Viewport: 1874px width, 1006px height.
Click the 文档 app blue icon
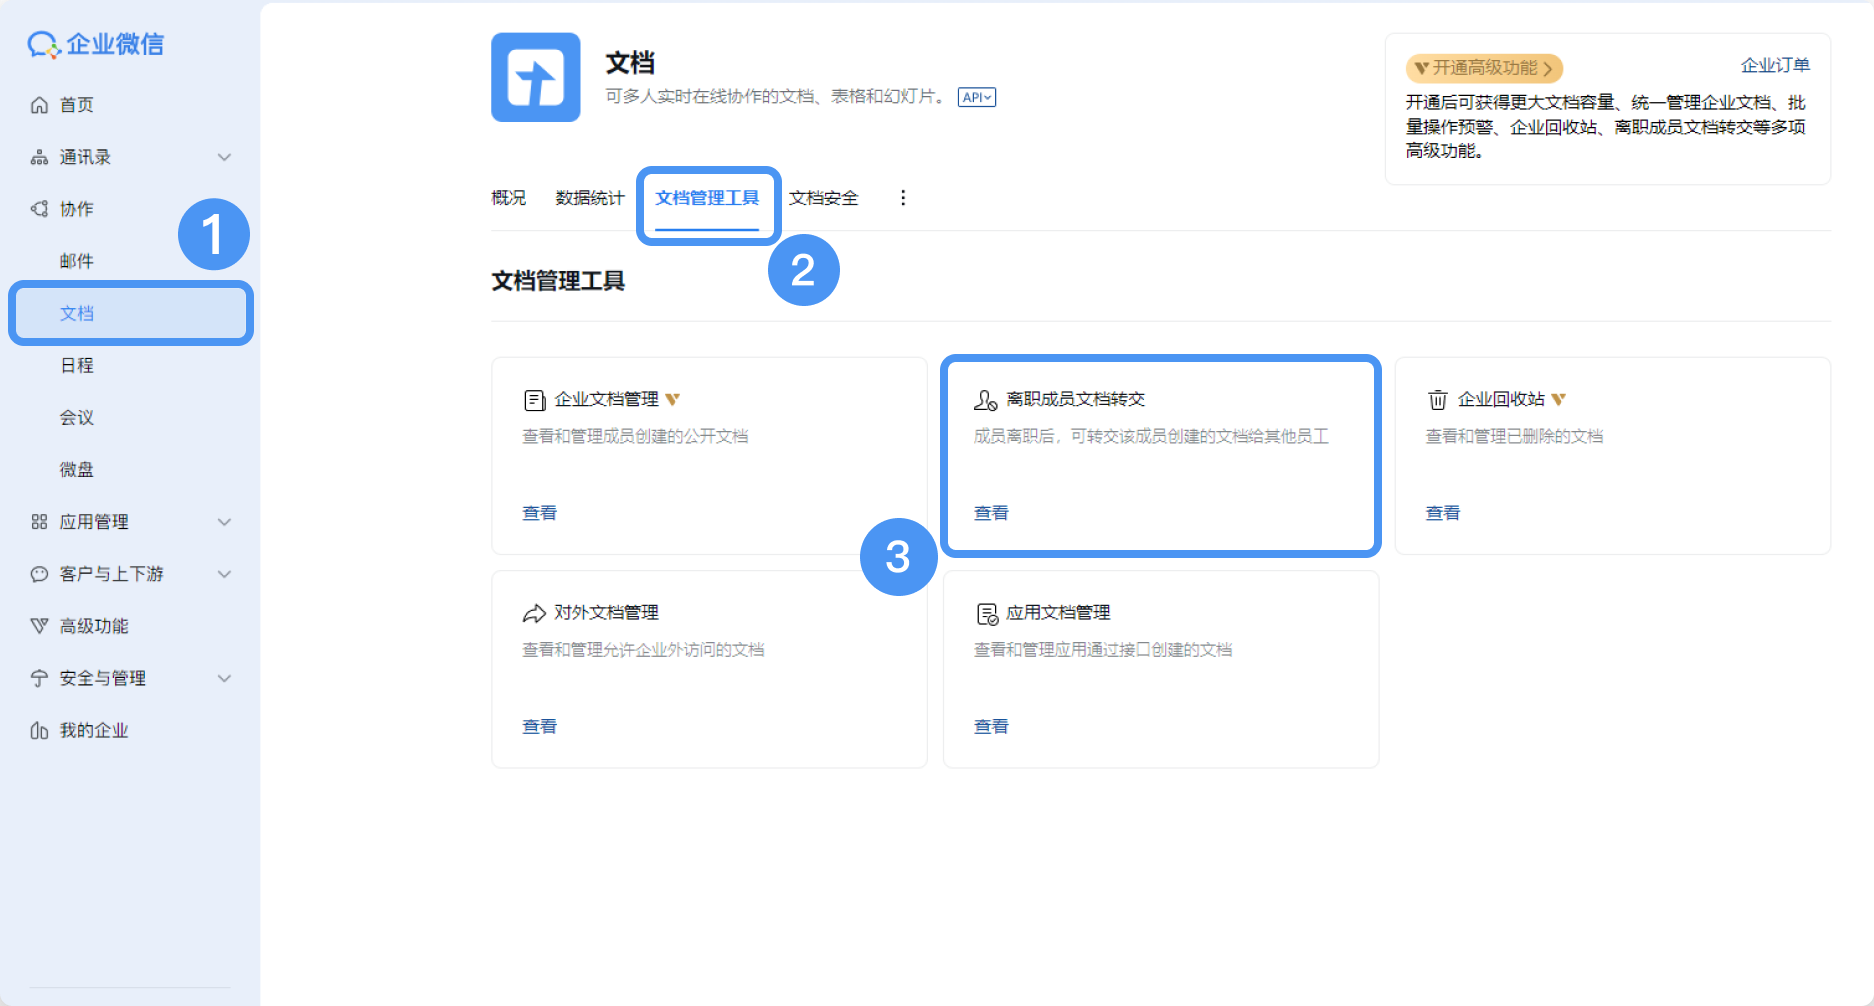[x=535, y=77]
